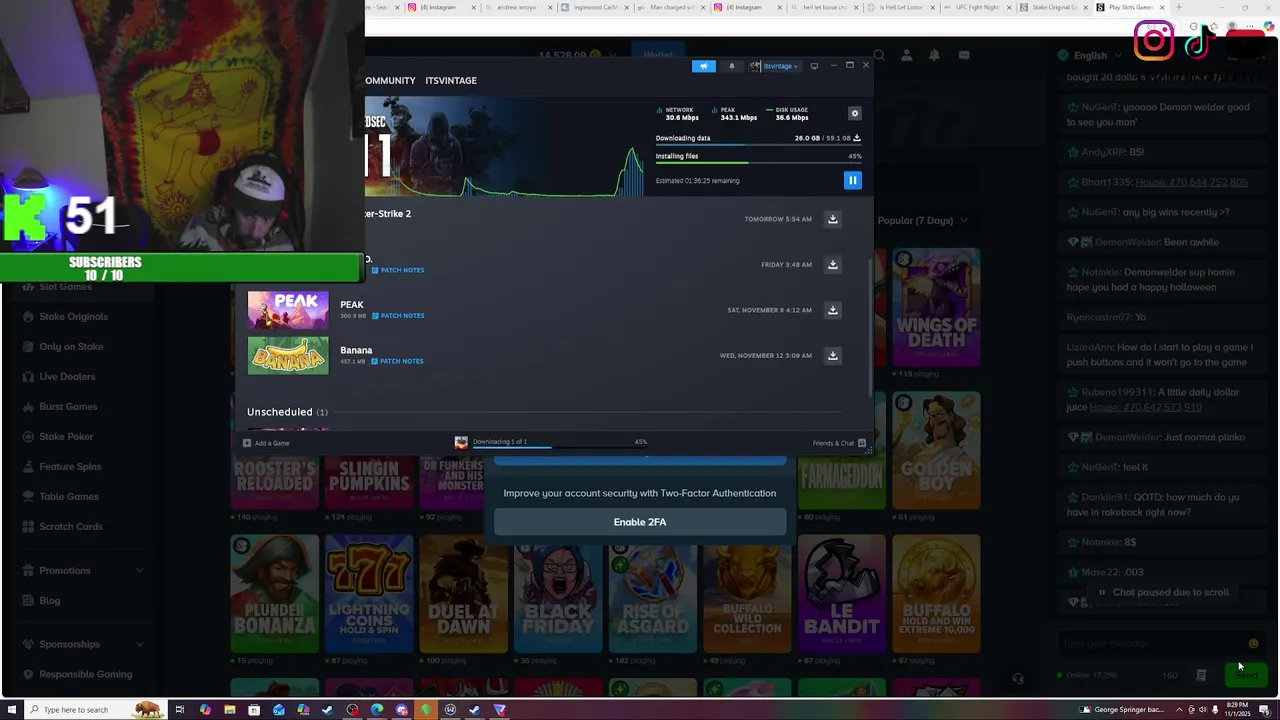The image size is (1280, 720).
Task: Click the Installing files progress bar
Action: click(758, 162)
